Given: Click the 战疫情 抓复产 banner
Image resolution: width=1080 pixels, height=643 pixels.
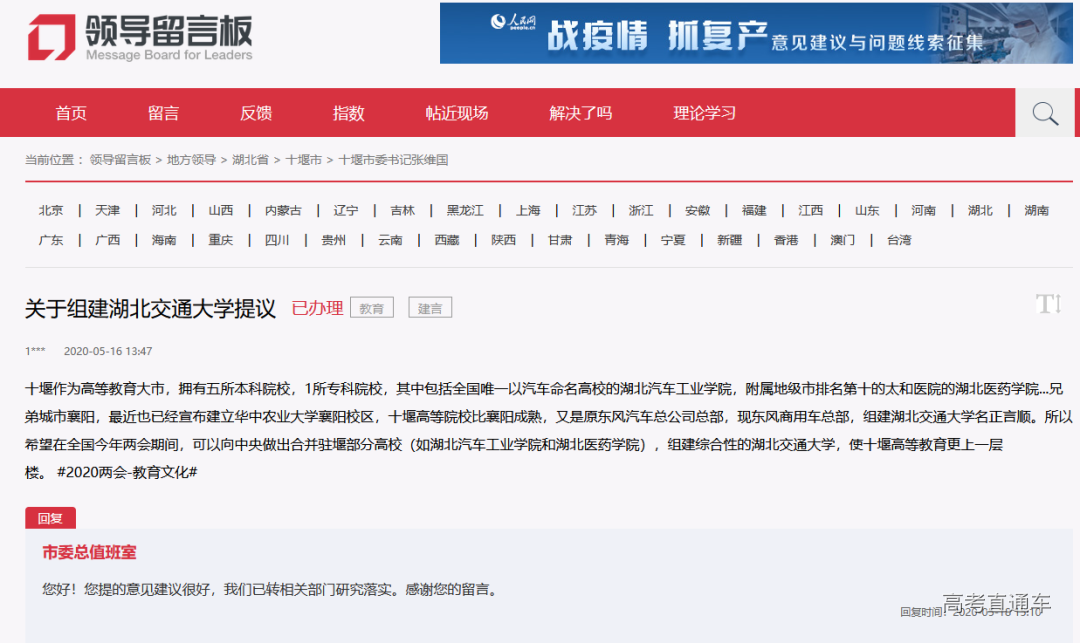Looking at the screenshot, I should point(756,33).
